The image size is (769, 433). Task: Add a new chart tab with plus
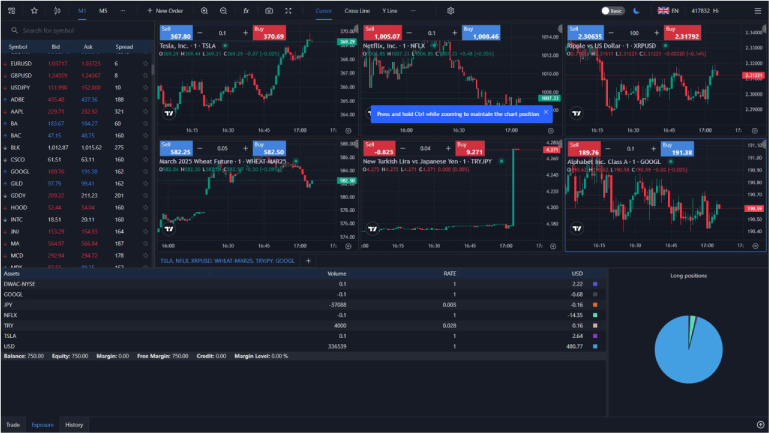point(308,261)
